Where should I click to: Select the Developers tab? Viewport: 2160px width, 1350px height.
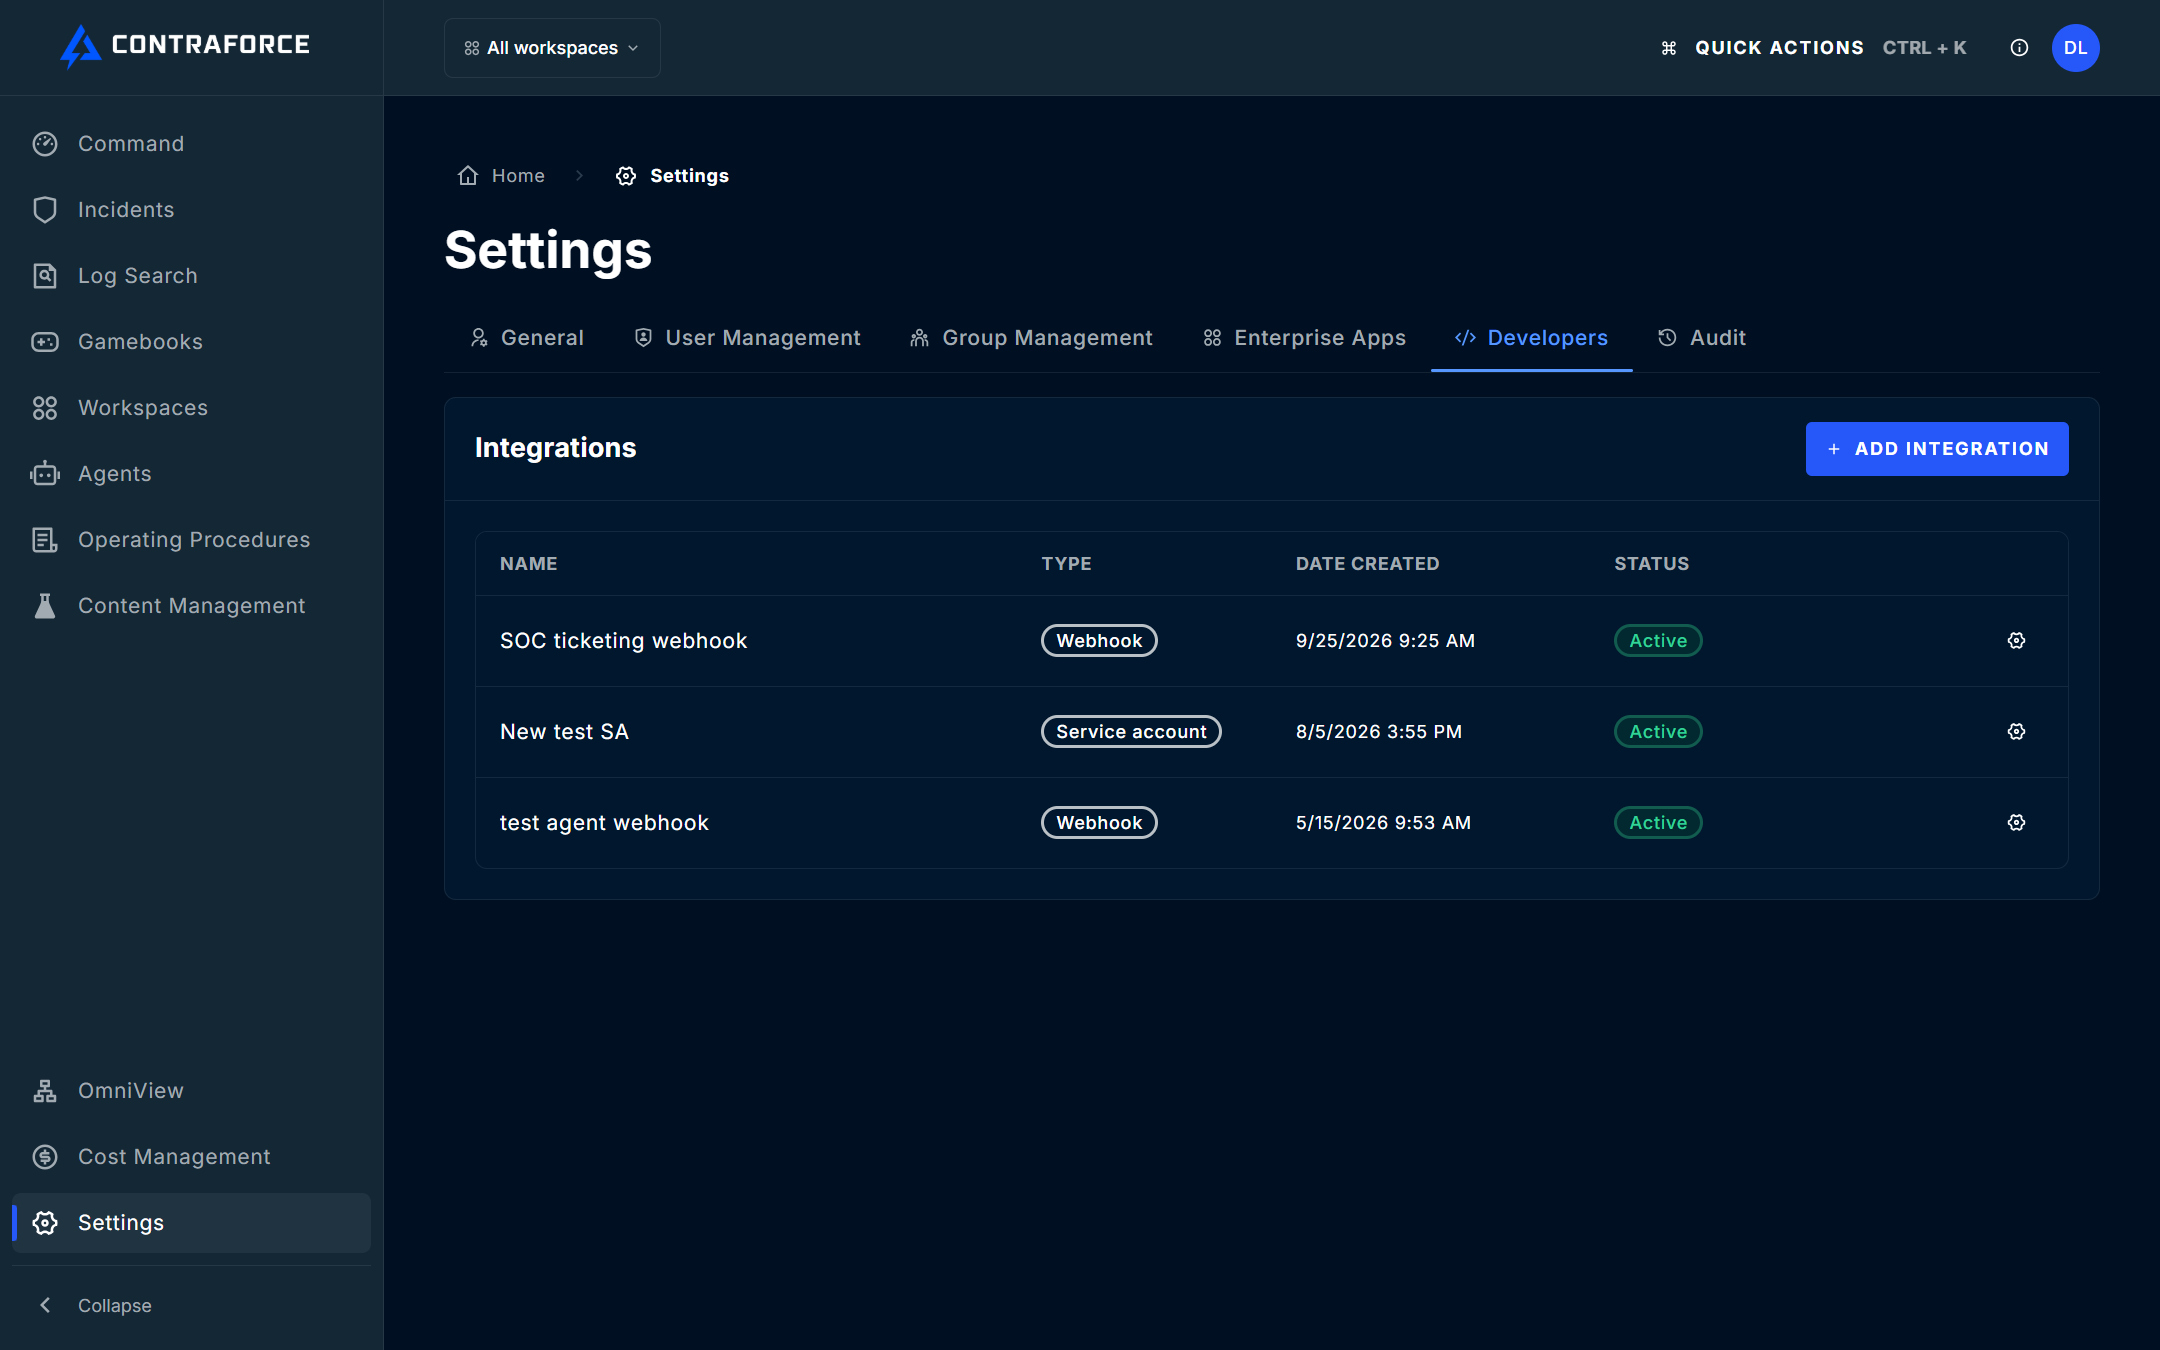tap(1531, 338)
